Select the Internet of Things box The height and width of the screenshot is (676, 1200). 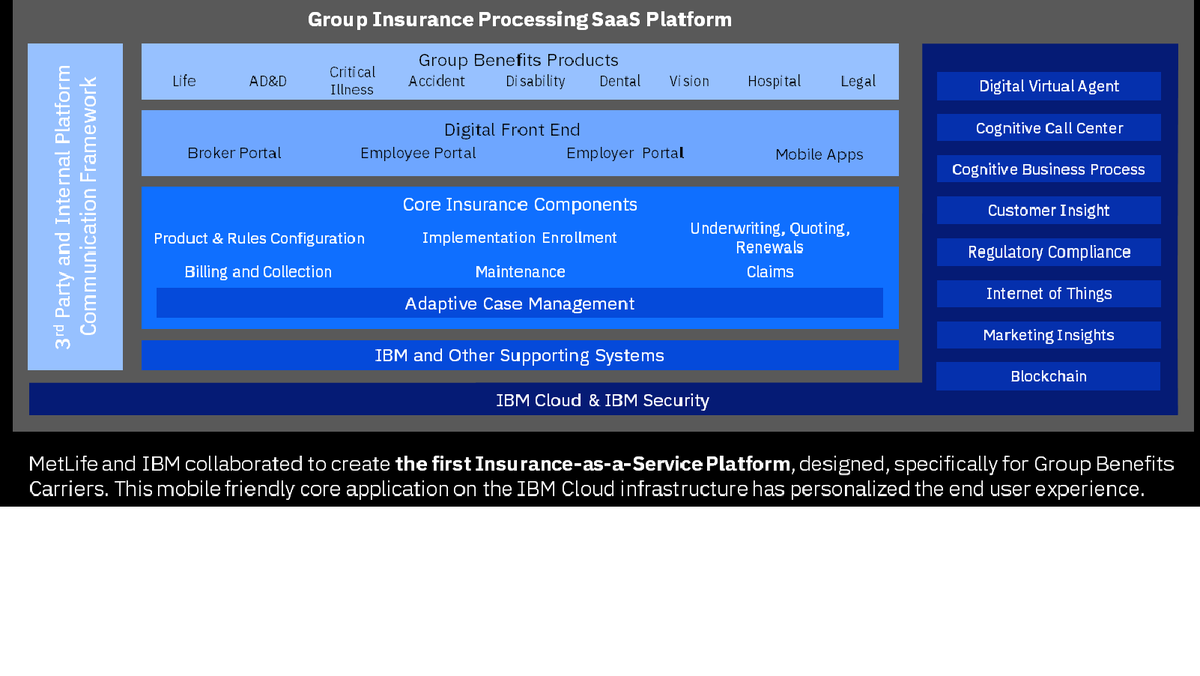(1049, 293)
